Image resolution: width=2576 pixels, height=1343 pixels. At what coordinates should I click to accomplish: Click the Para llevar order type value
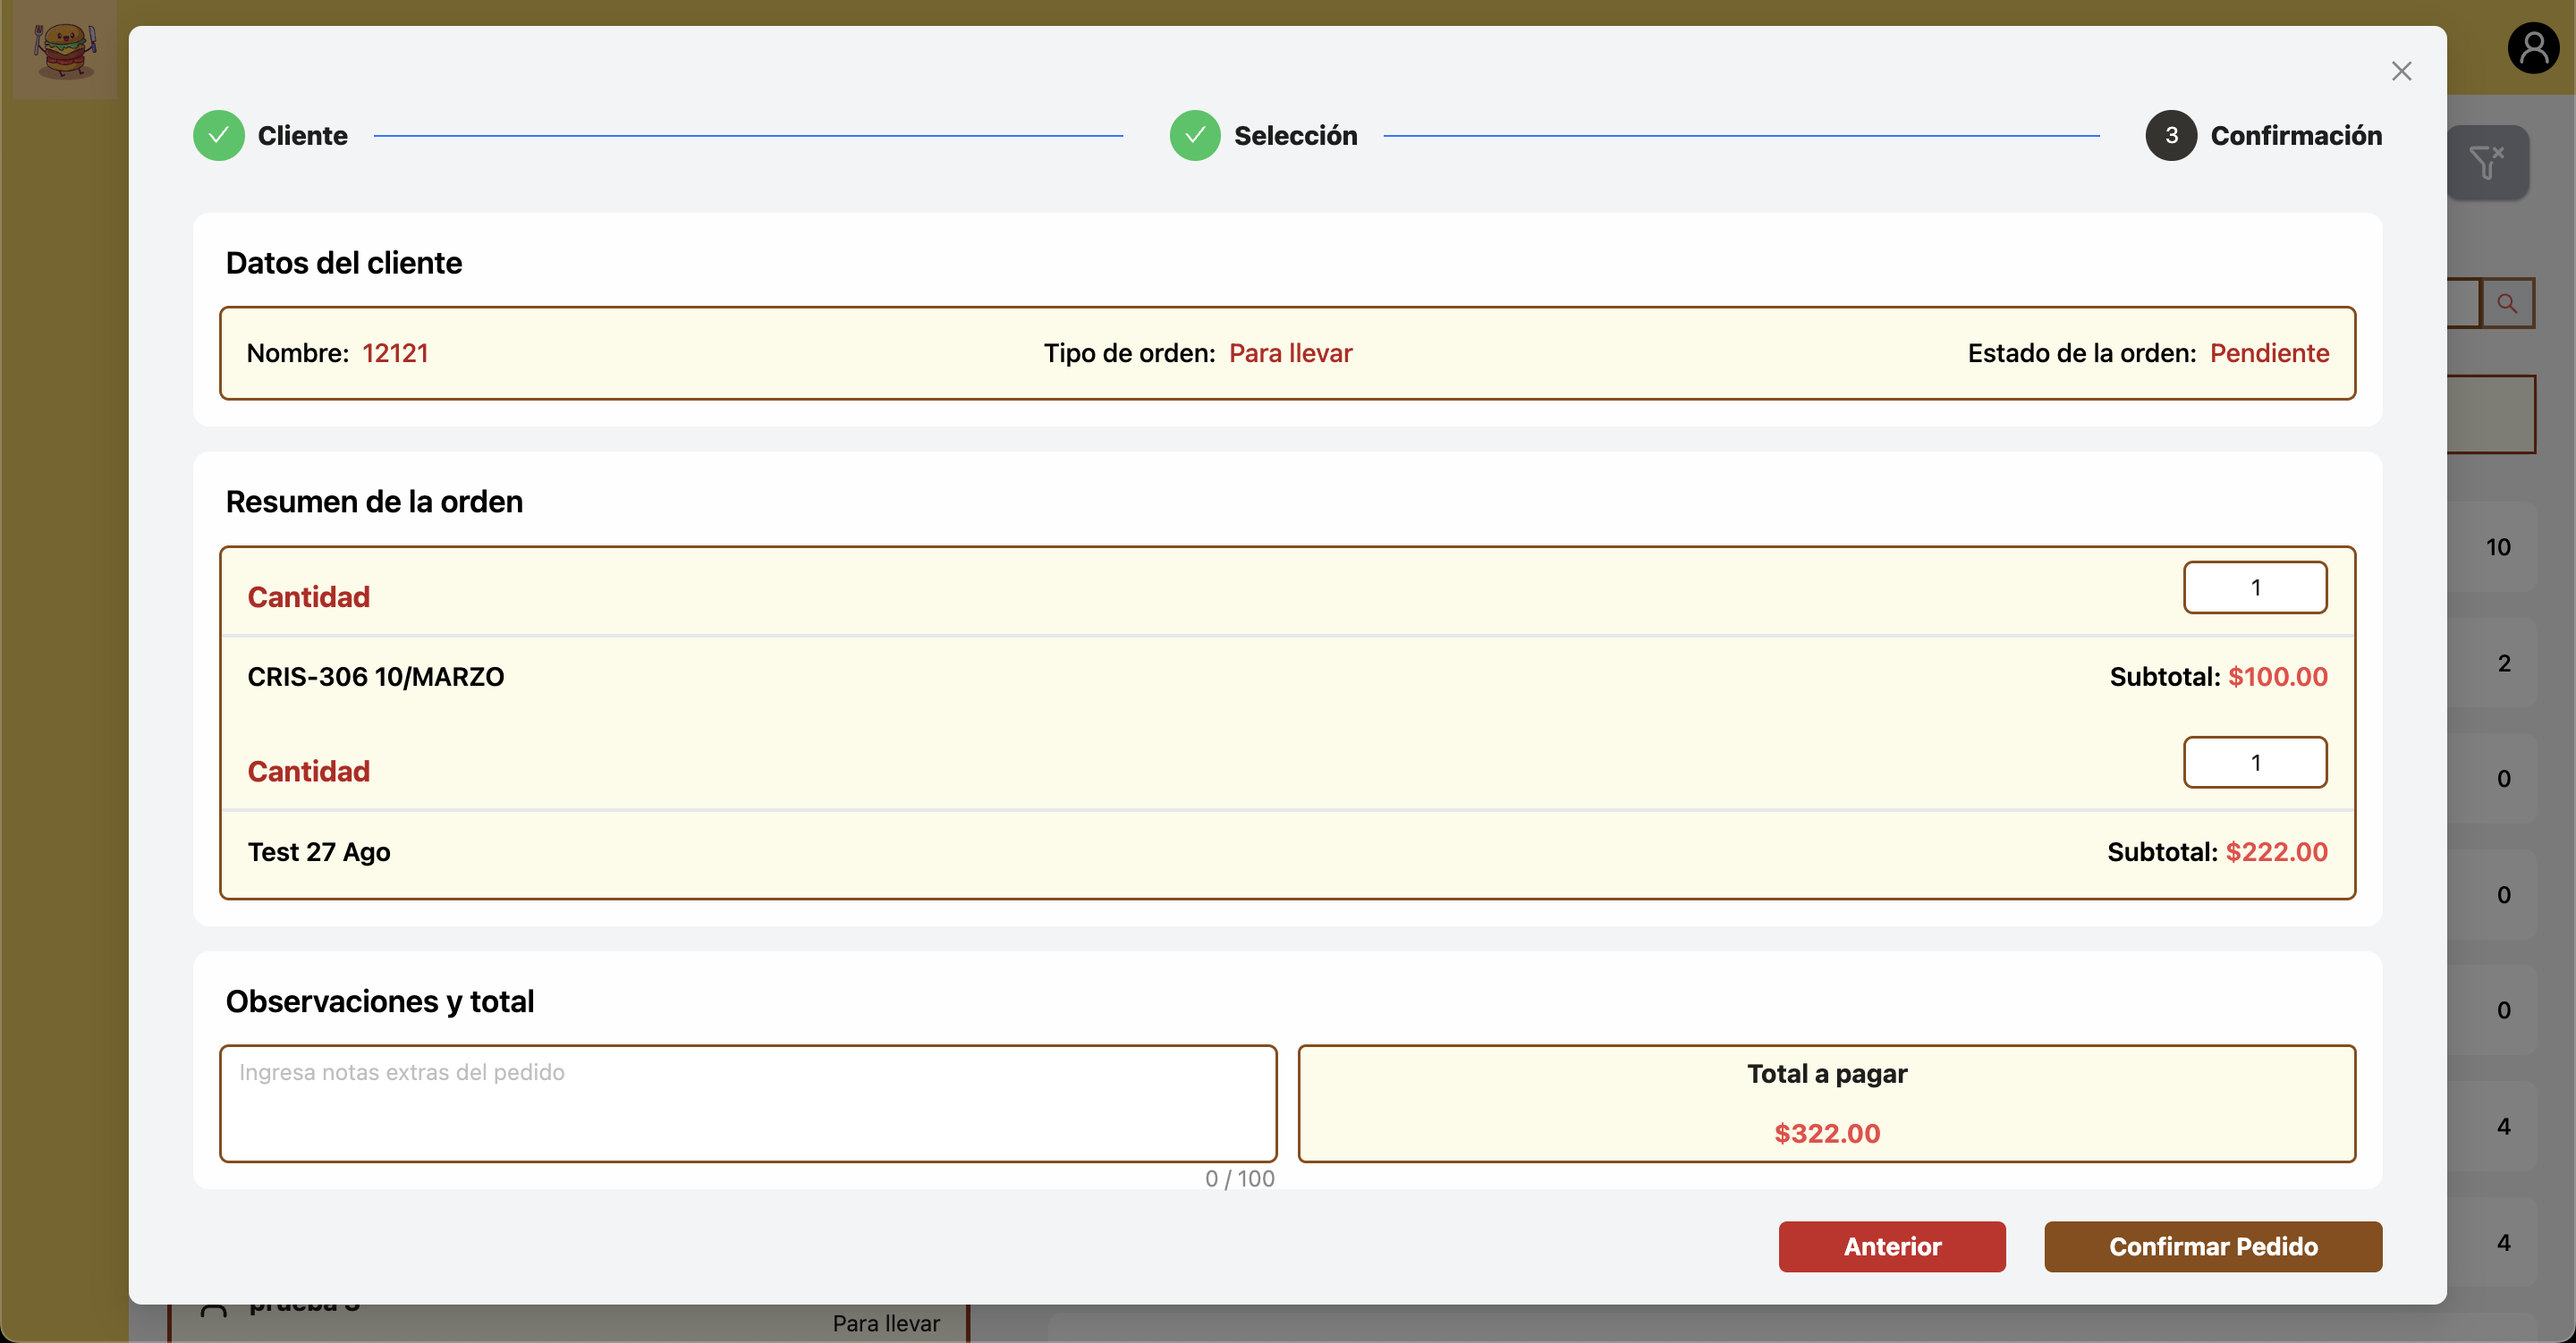(x=1290, y=353)
